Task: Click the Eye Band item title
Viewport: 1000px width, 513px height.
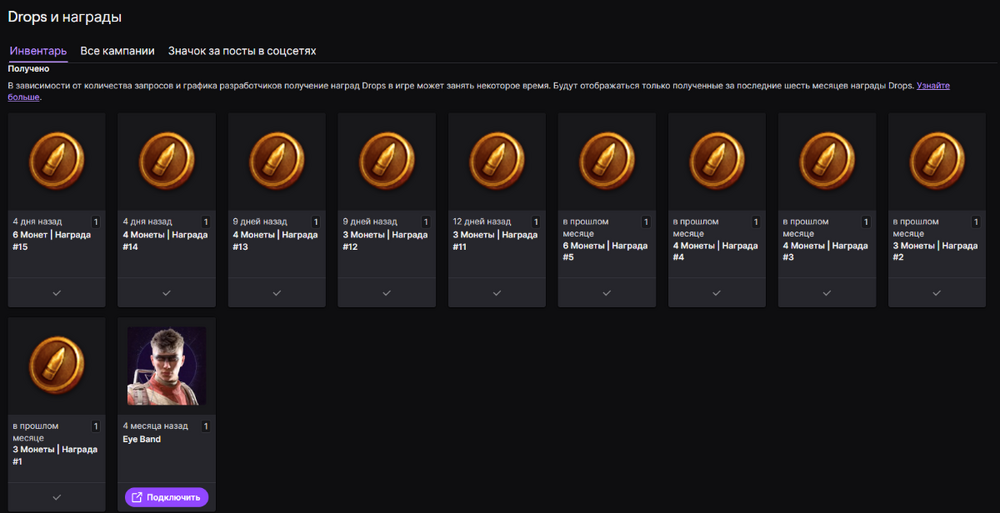Action: [x=142, y=439]
